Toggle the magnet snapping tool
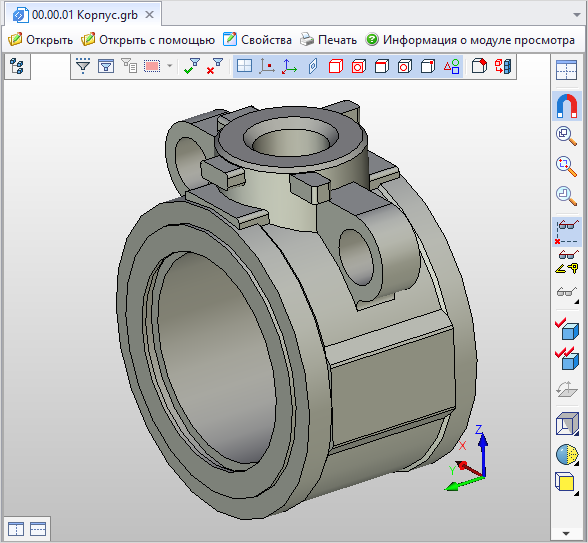The height and width of the screenshot is (543, 588). click(567, 105)
